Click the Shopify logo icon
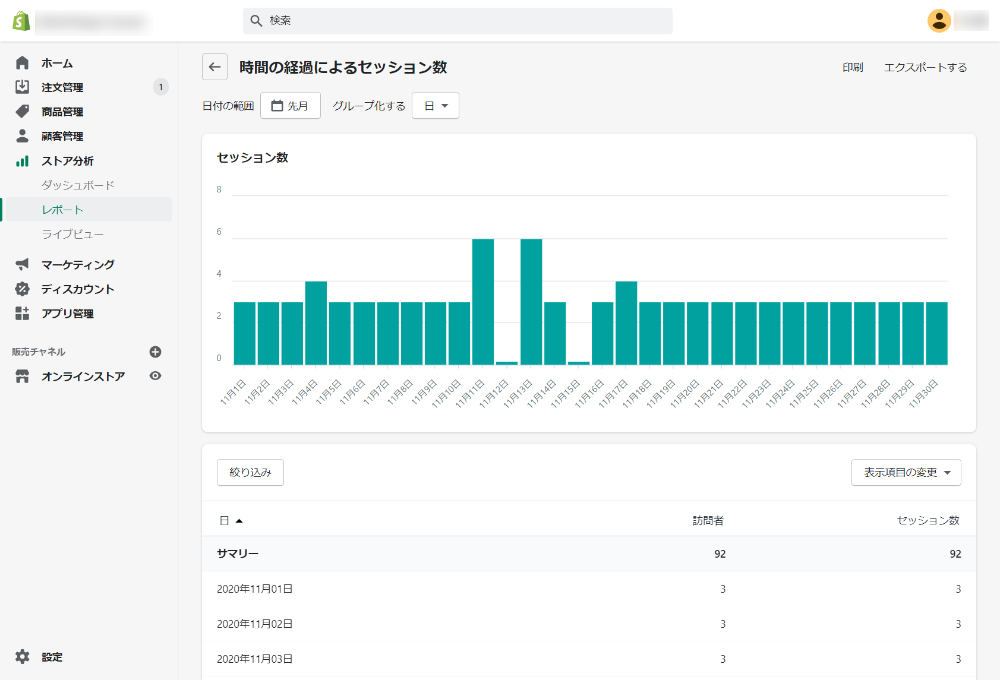 click(21, 21)
